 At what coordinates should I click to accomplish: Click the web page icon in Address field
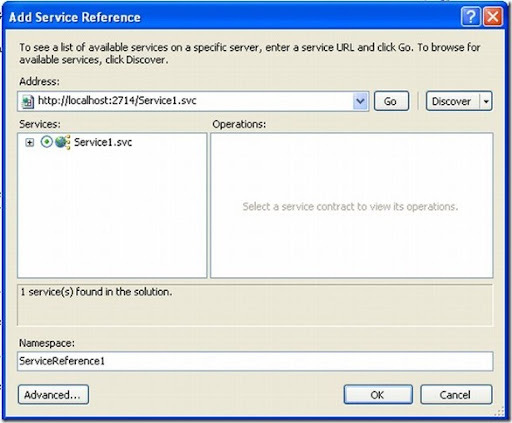[27, 101]
